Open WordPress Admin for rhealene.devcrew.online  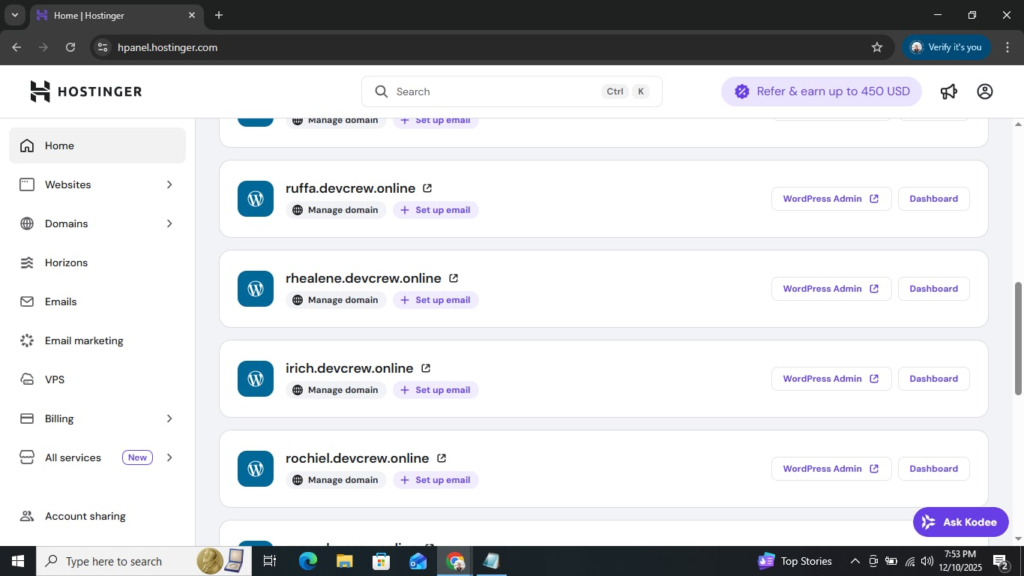coord(830,289)
